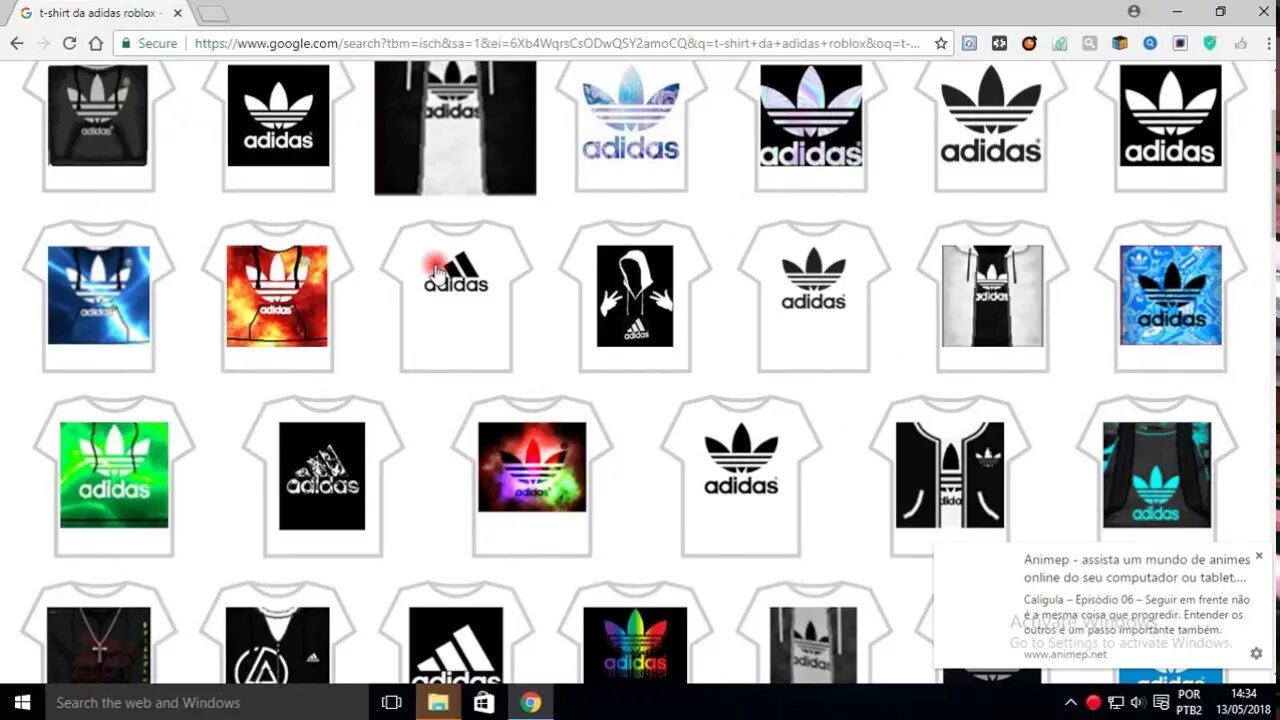The image size is (1280, 720).
Task: Open the network status tray icon
Action: 1116,702
